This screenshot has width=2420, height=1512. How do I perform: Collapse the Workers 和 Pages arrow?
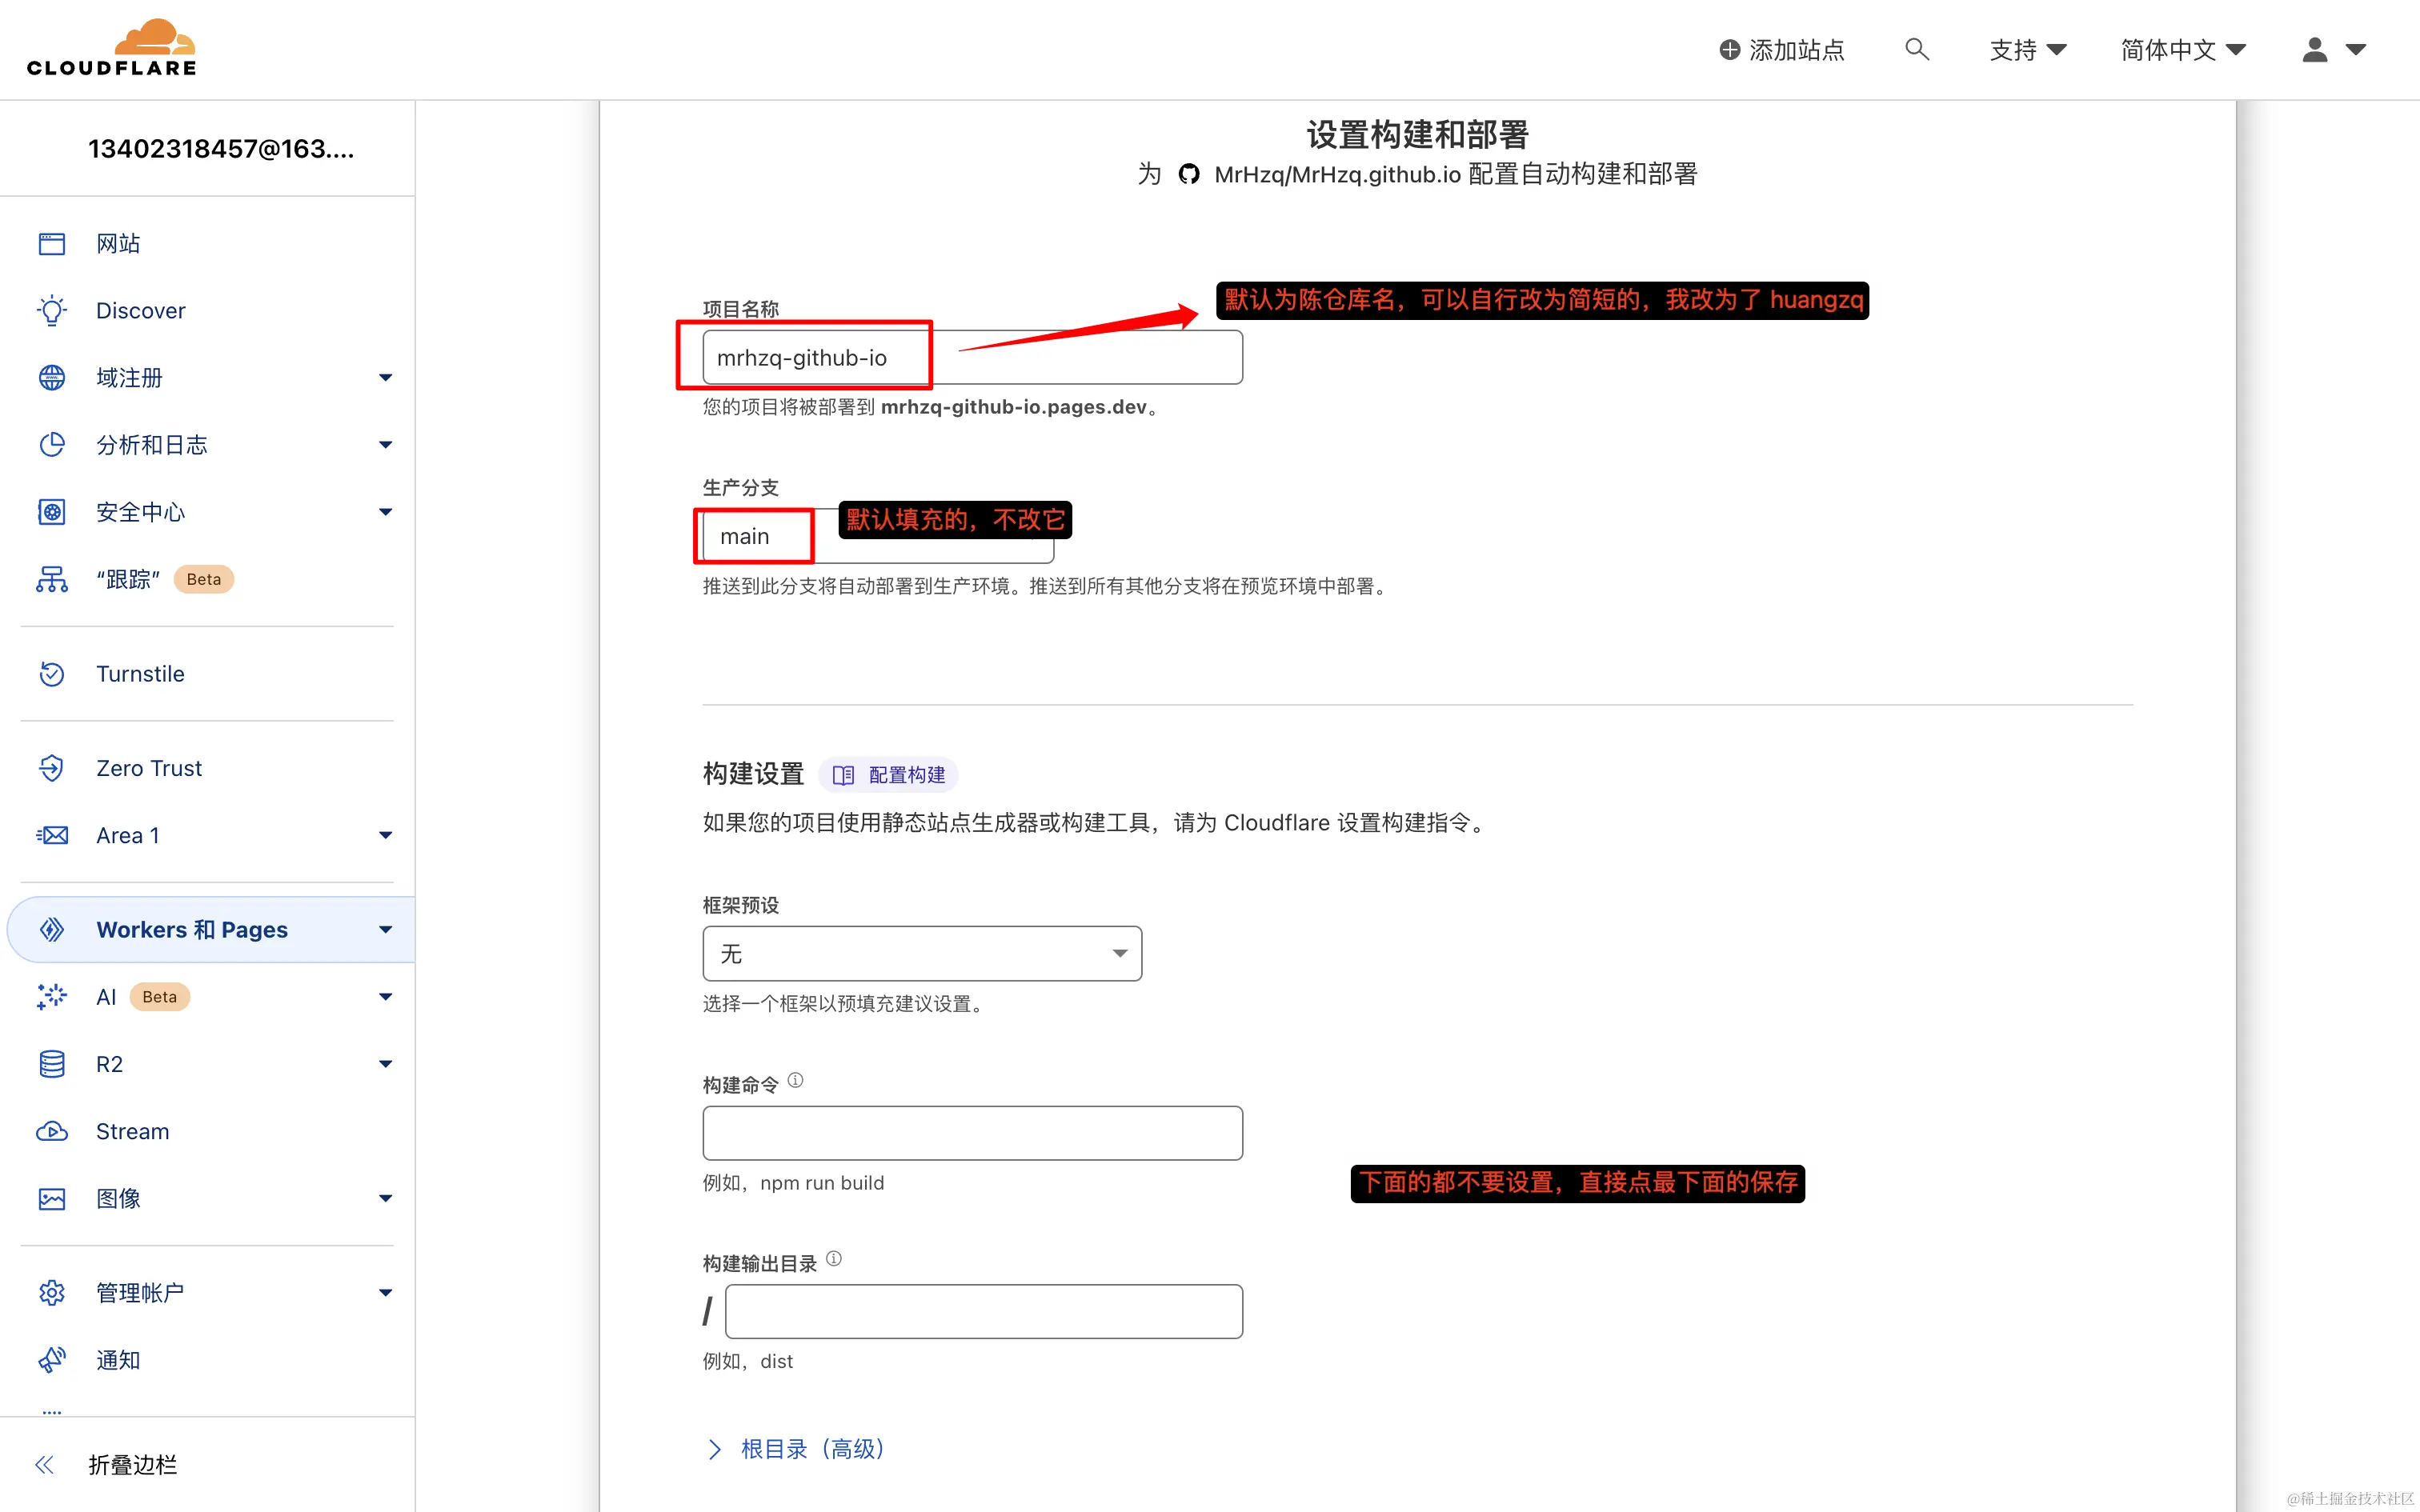[x=385, y=929]
